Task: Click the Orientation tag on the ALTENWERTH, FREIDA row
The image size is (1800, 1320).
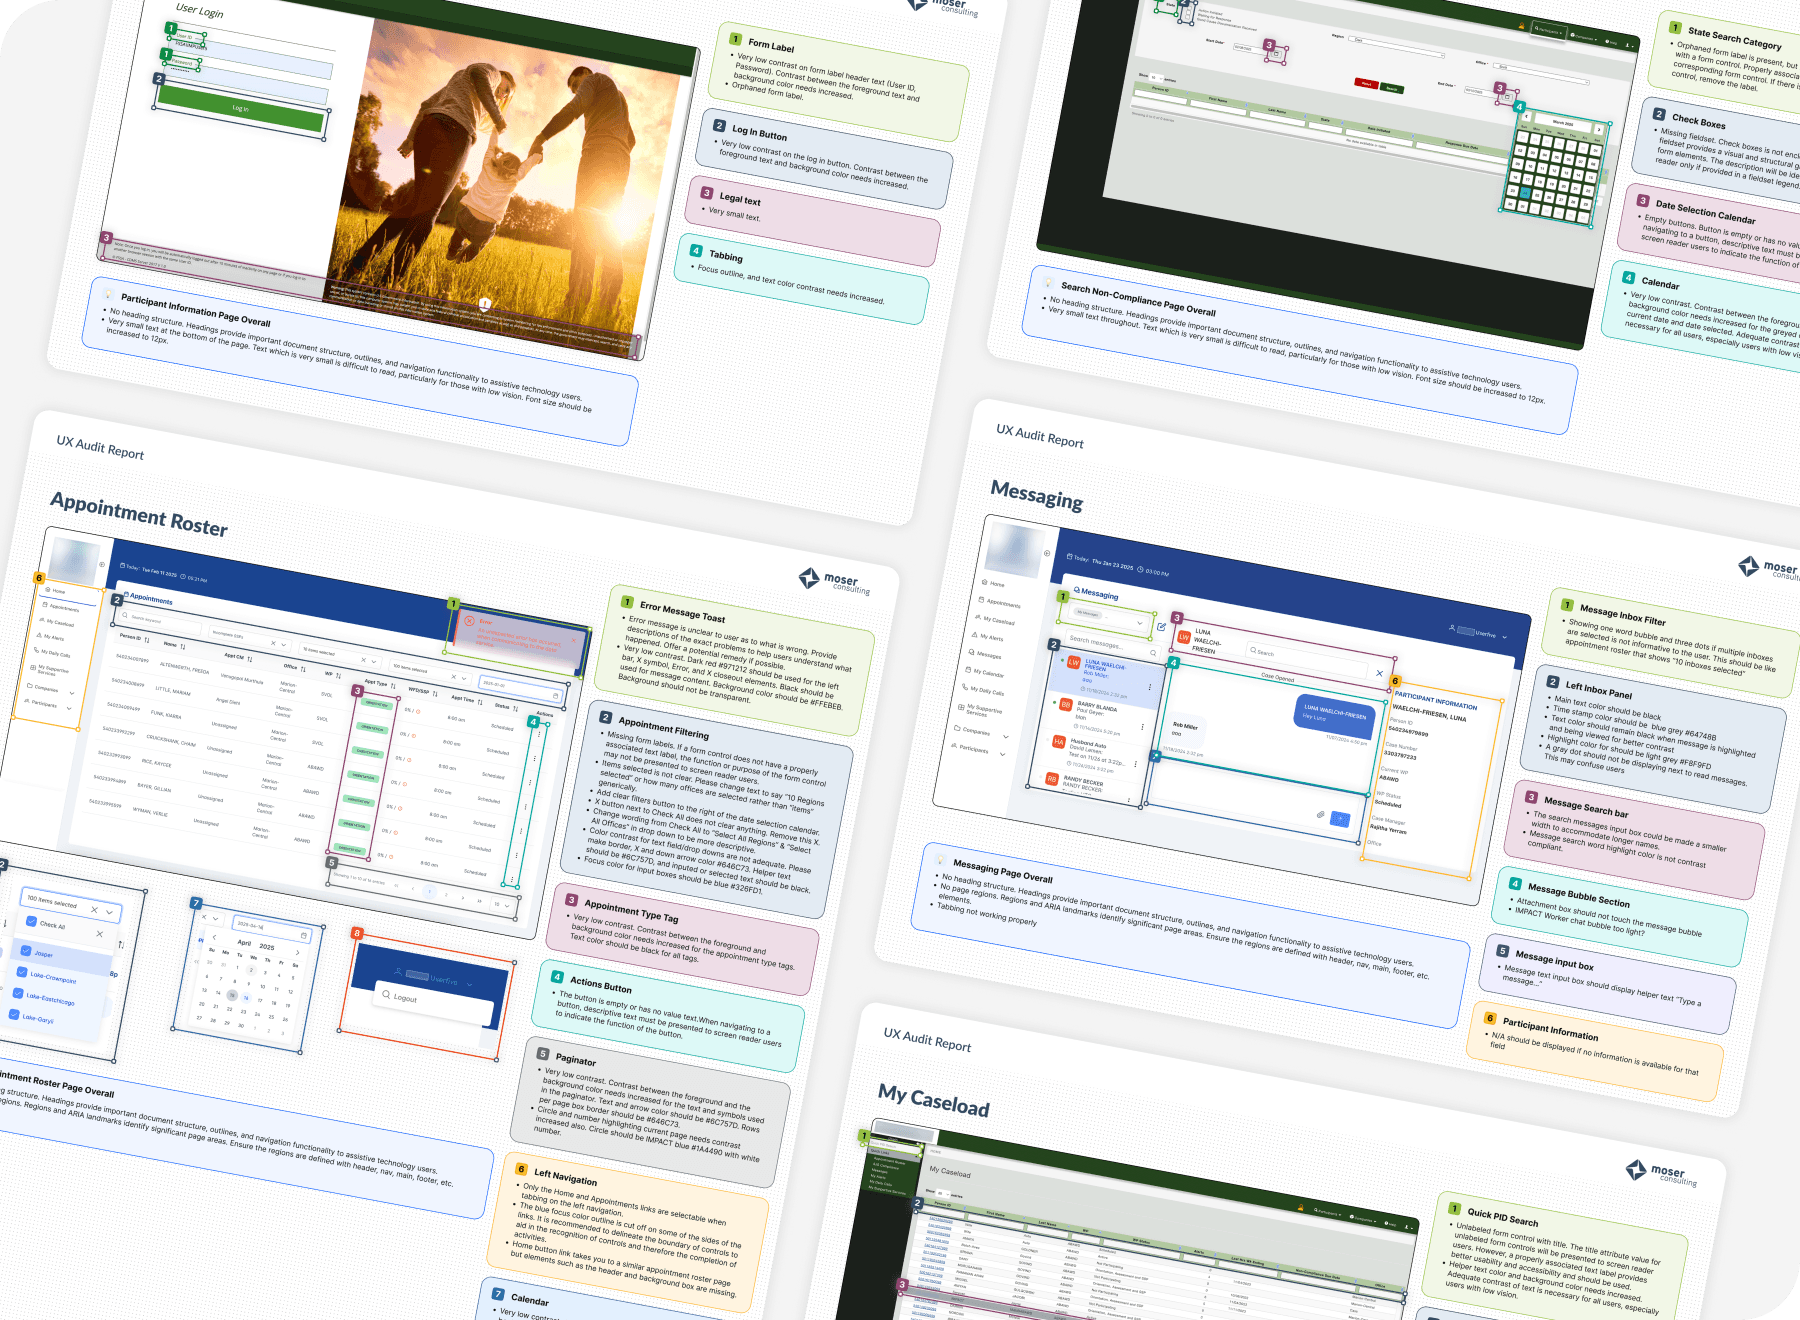Action: (x=376, y=704)
